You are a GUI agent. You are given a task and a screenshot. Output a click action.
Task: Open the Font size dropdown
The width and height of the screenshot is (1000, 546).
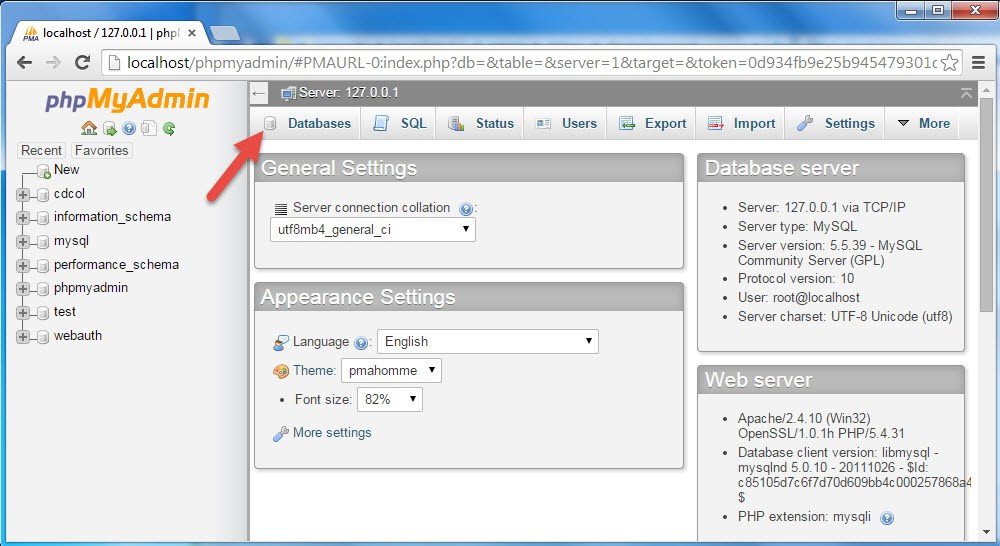[x=390, y=400]
